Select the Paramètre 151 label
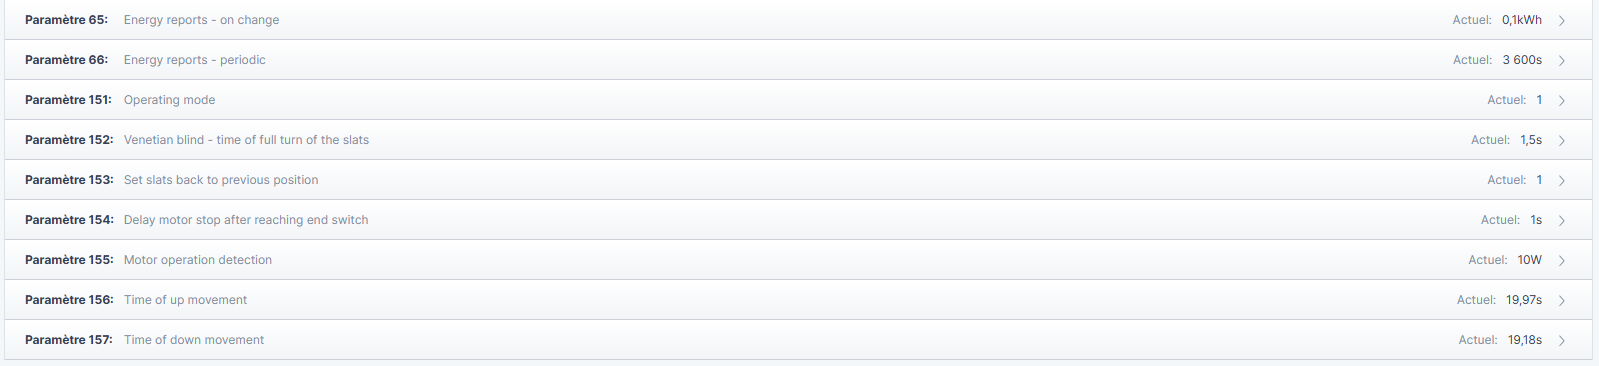Screen dimensions: 1599x366 (x=68, y=100)
